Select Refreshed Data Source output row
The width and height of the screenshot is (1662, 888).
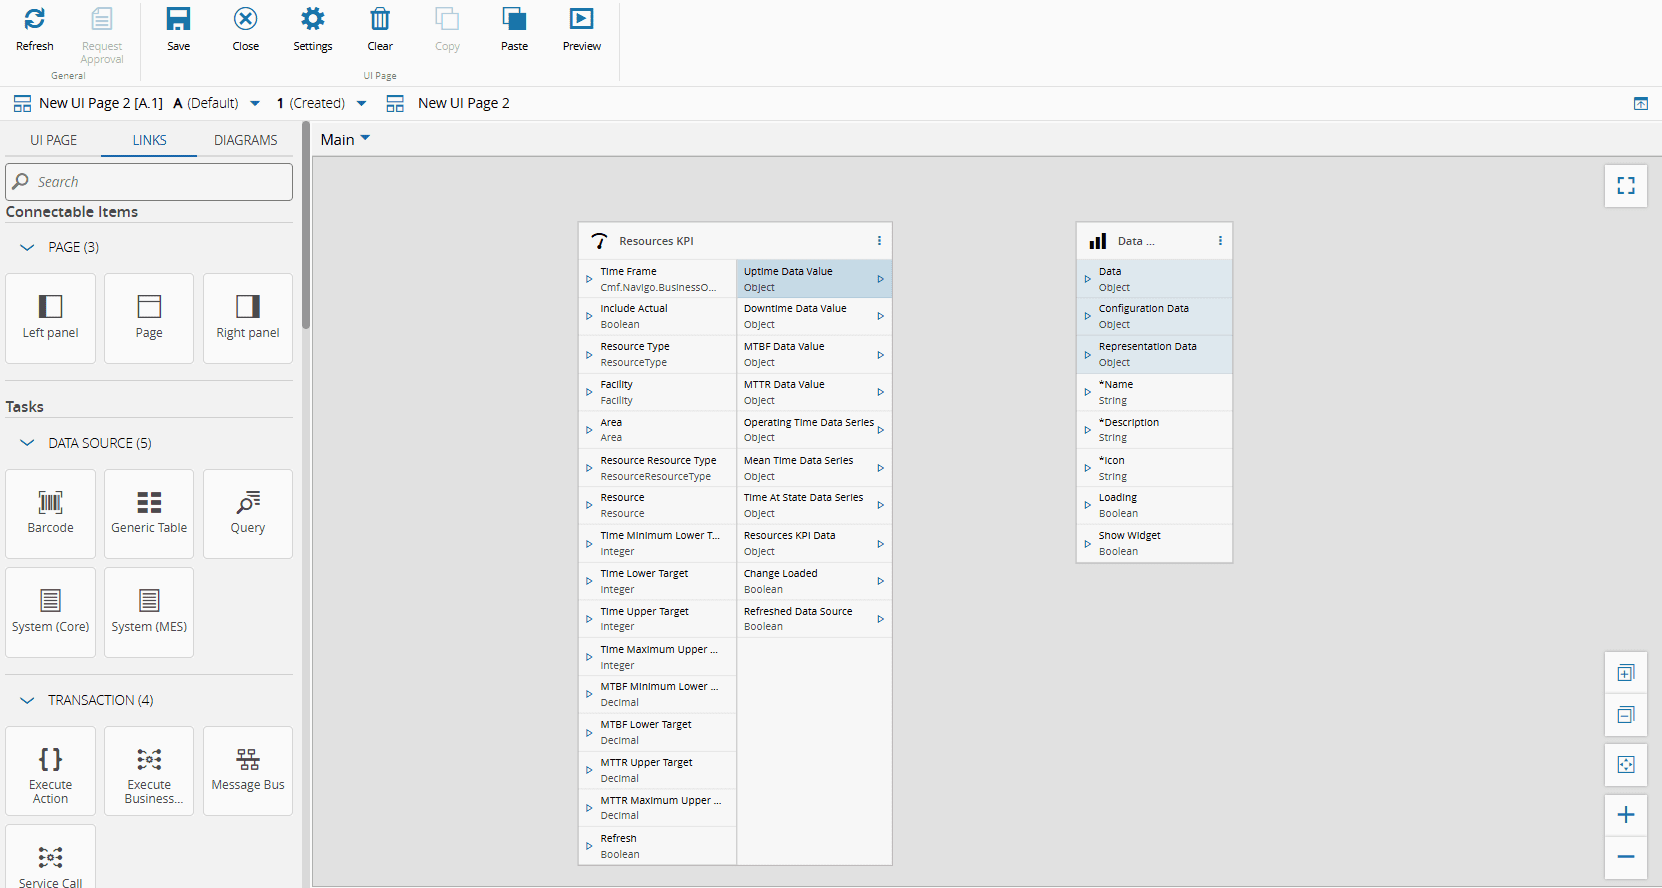point(814,619)
